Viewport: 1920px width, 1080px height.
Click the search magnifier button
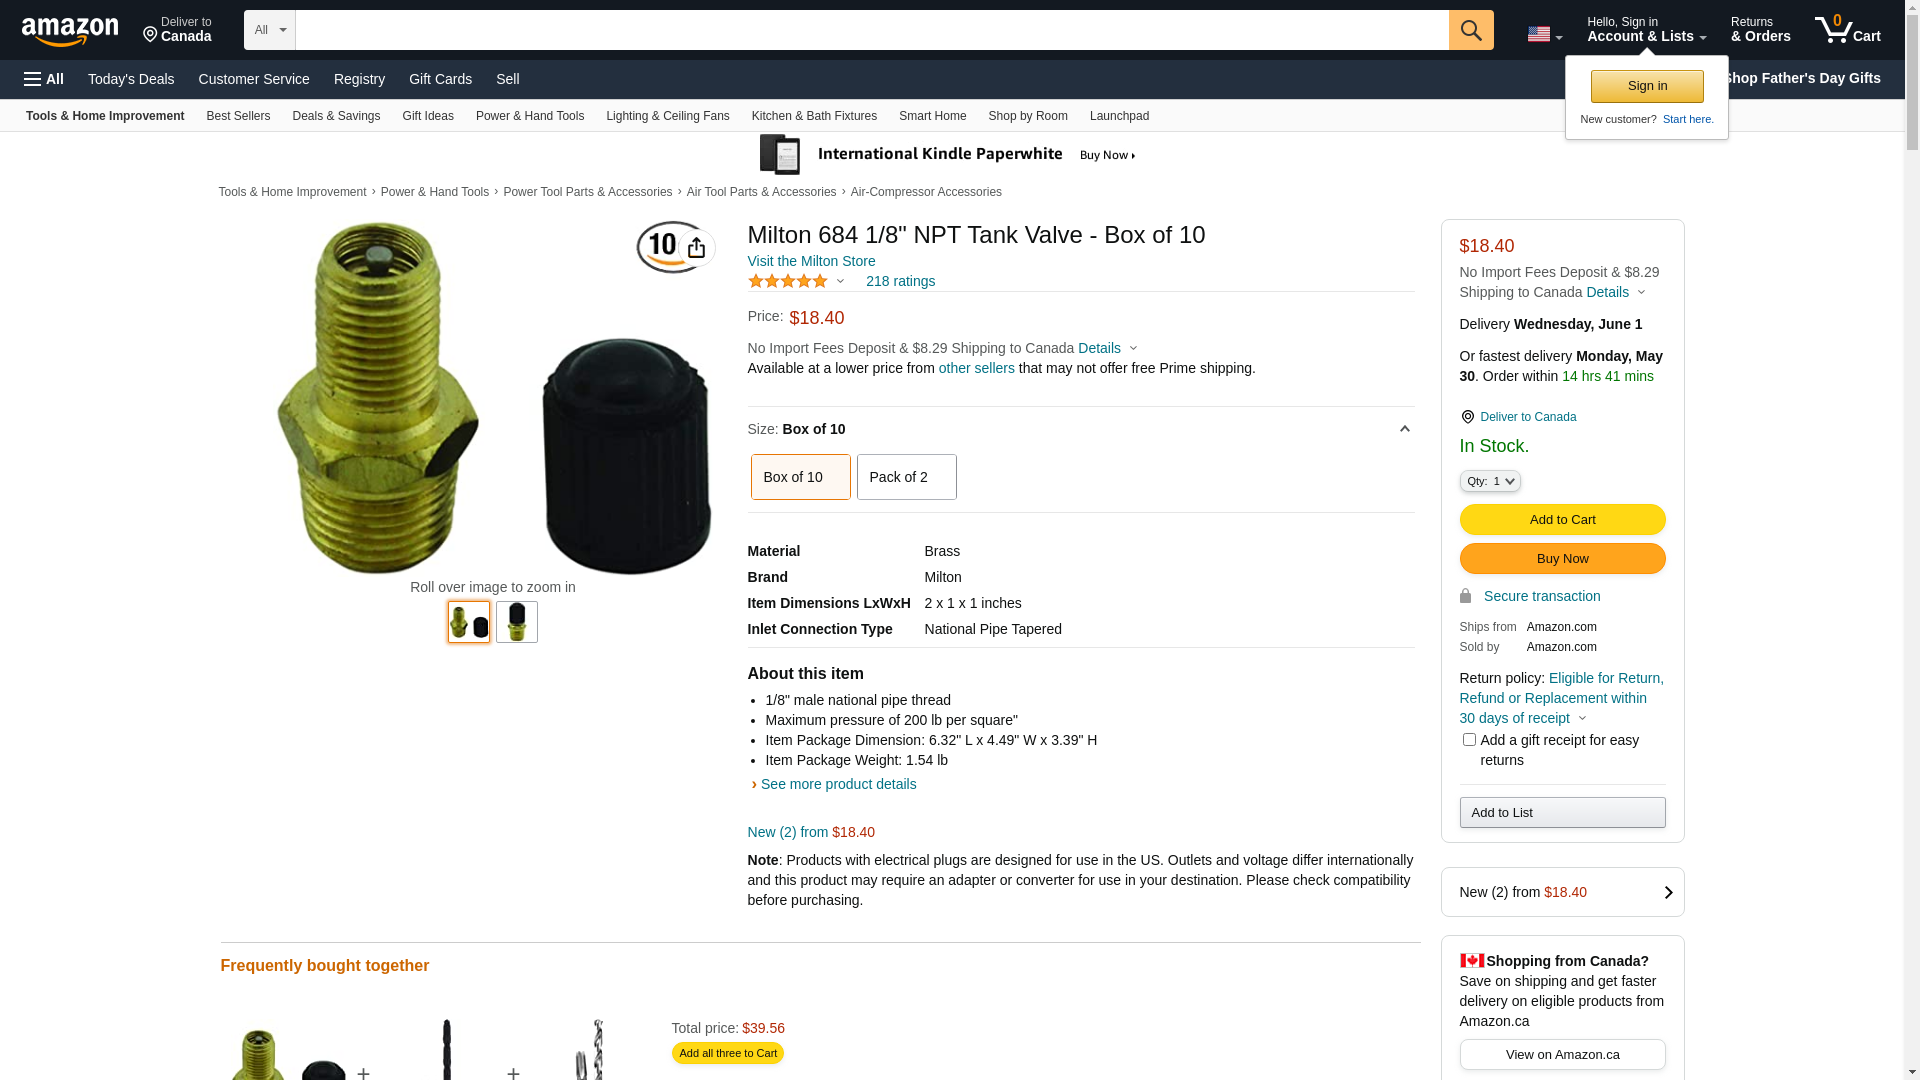pyautogui.click(x=1470, y=30)
